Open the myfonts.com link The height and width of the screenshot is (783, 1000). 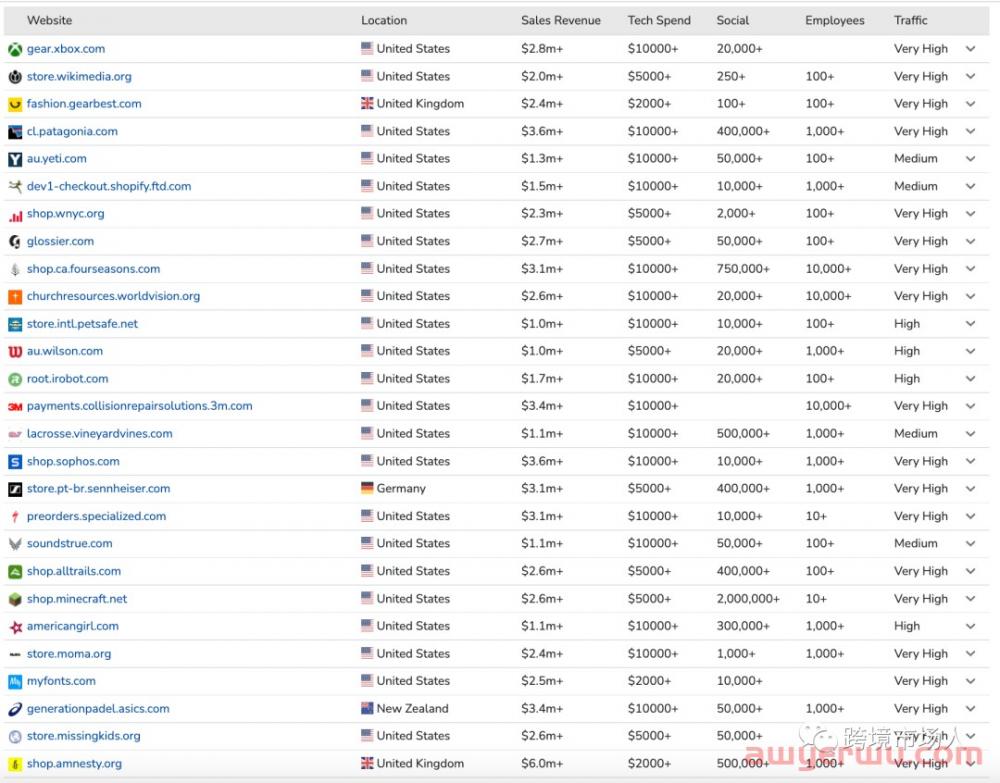point(61,681)
